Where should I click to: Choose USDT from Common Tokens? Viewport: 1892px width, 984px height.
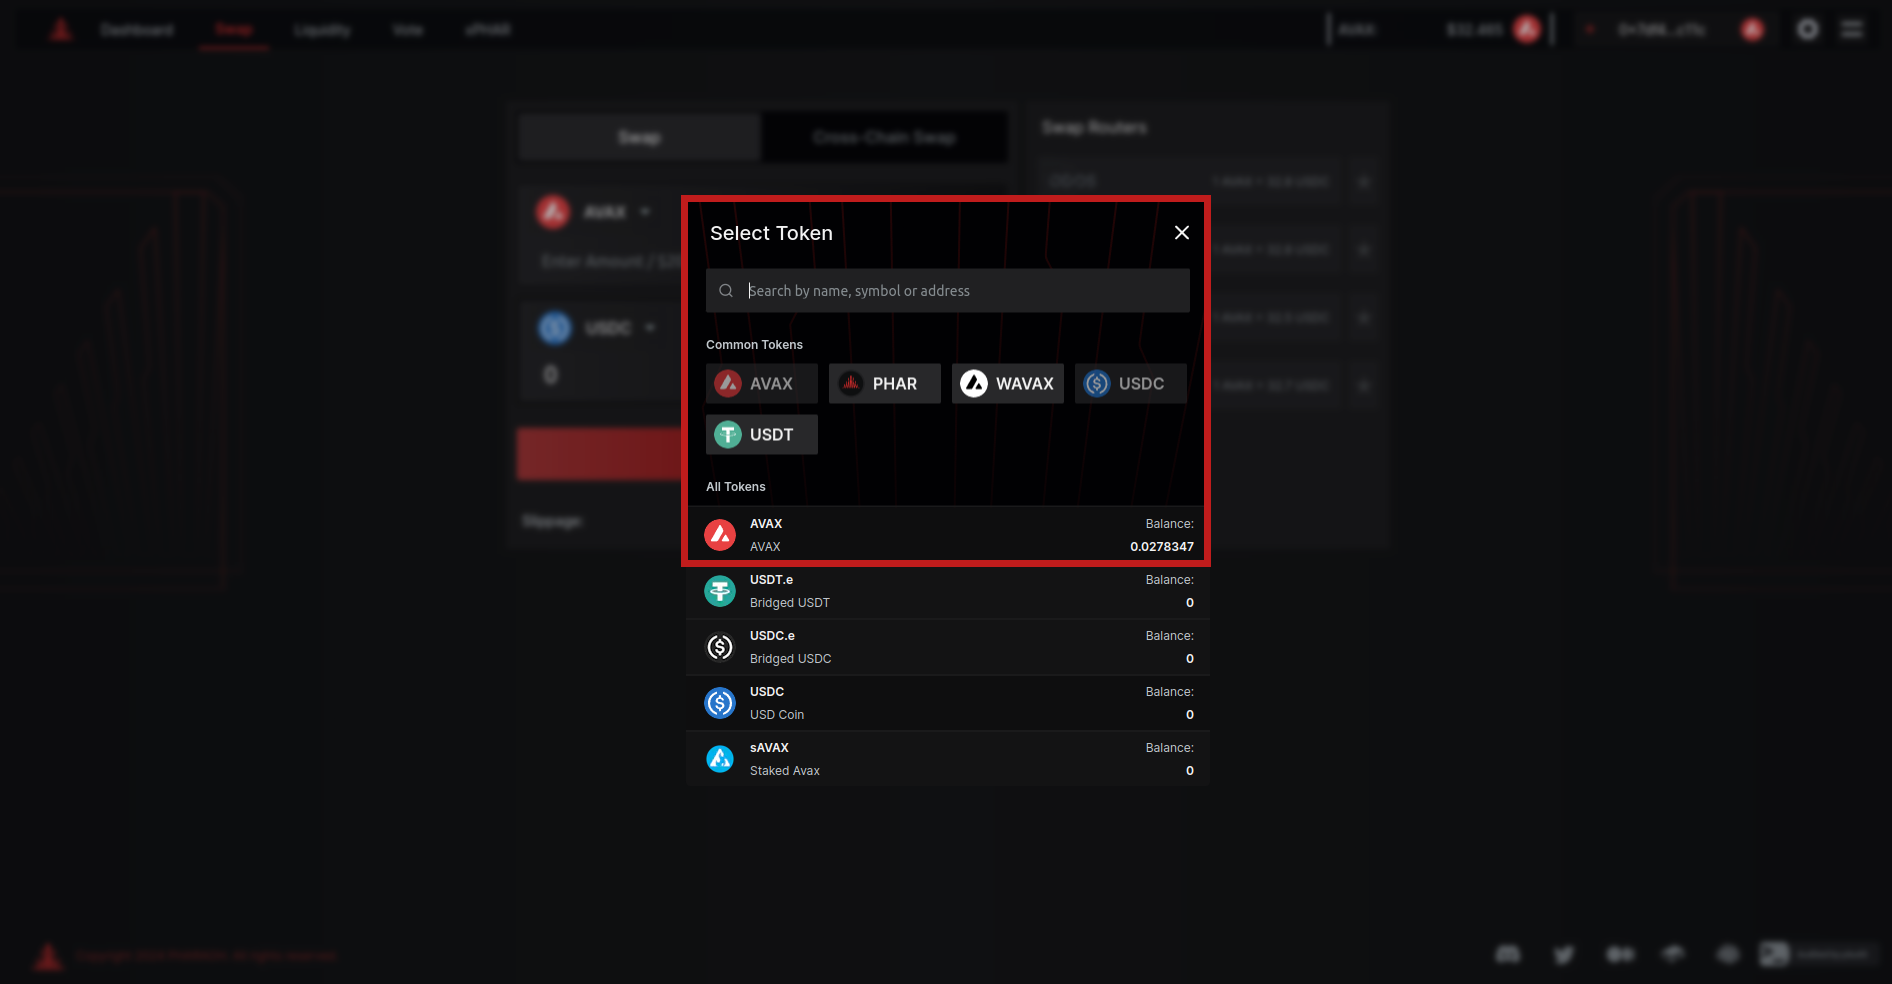(x=761, y=435)
